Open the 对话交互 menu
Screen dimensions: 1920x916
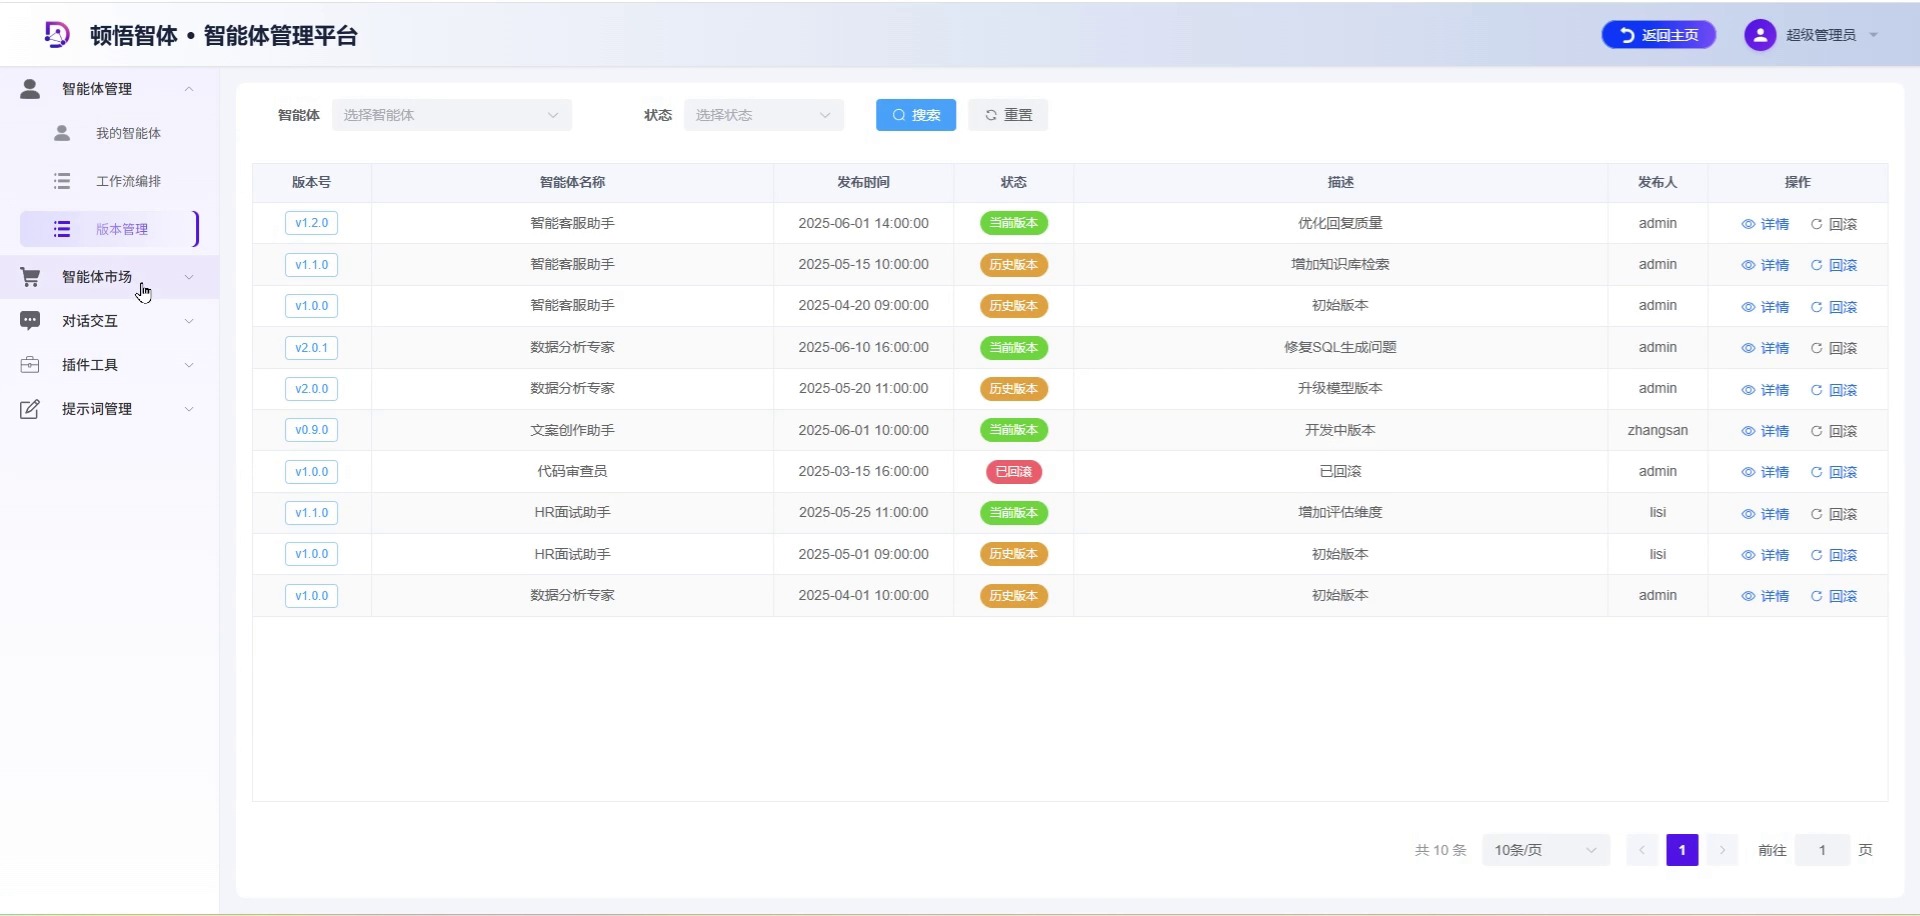(110, 321)
